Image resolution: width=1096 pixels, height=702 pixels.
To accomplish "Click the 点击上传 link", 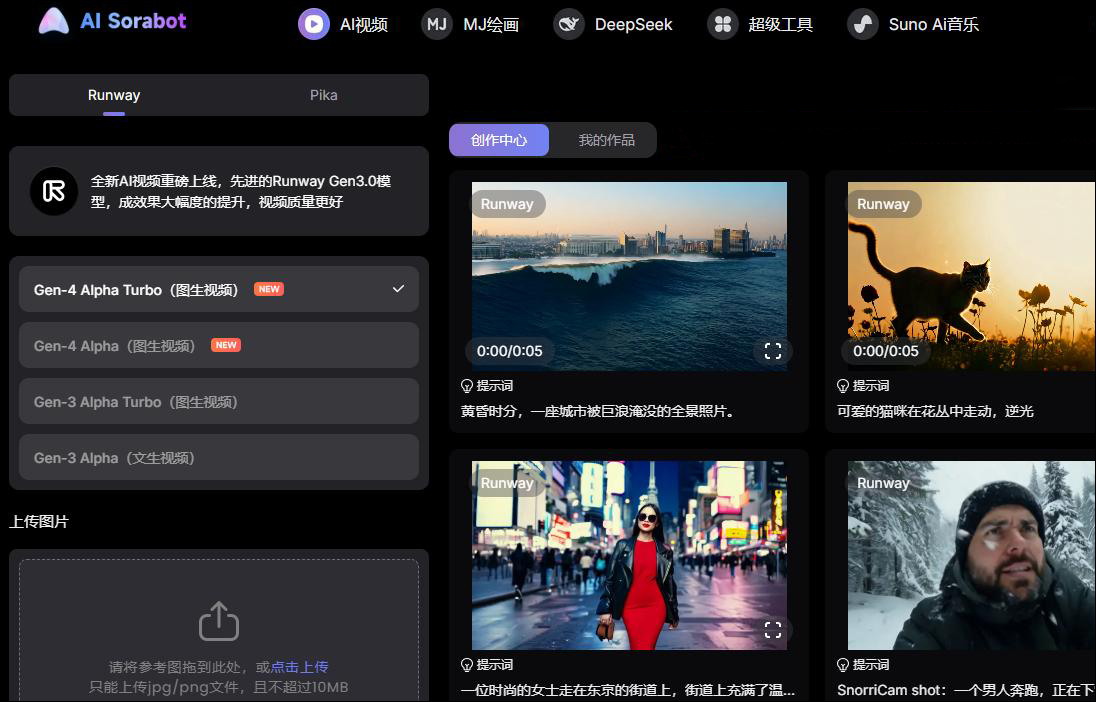I will pos(299,667).
